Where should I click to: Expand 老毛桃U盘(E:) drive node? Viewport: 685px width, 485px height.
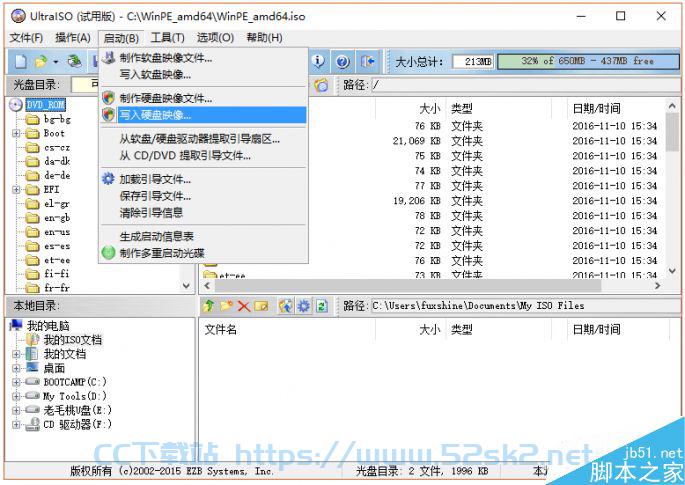[x=16, y=410]
